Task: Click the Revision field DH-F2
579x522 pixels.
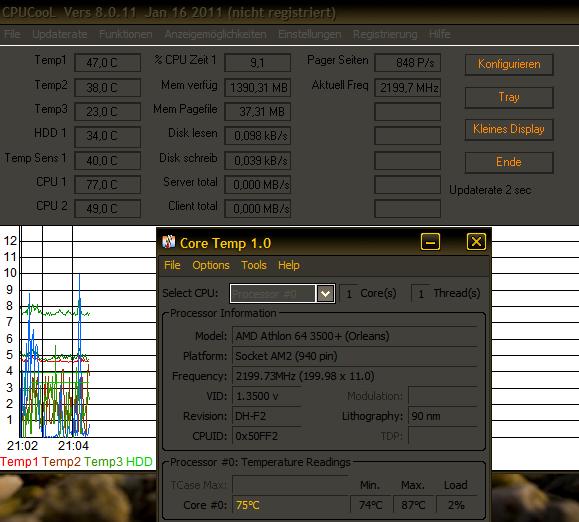Action: 267,416
